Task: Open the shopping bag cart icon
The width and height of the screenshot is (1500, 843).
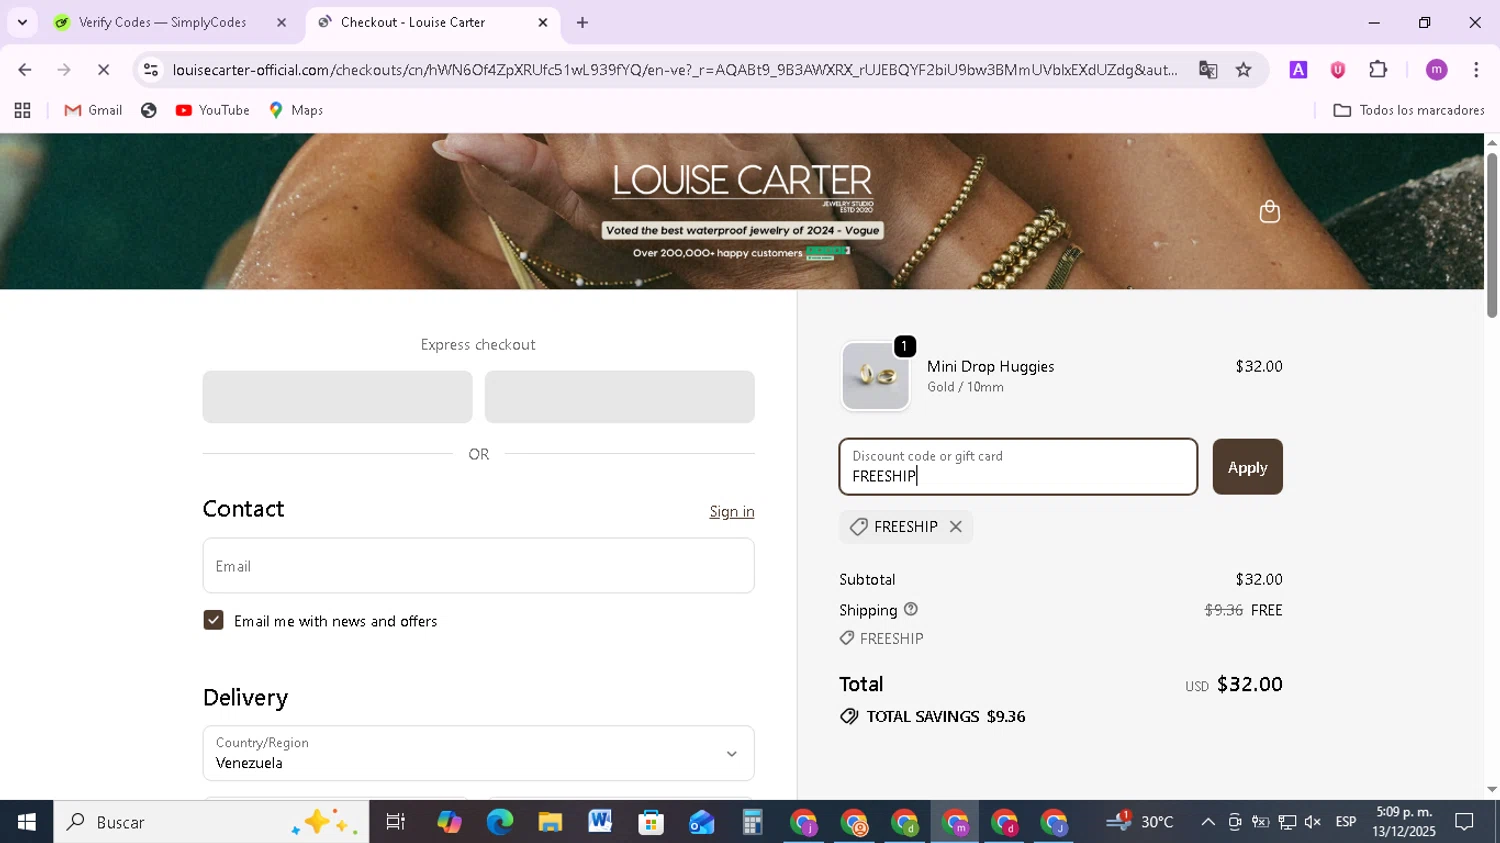Action: coord(1269,211)
